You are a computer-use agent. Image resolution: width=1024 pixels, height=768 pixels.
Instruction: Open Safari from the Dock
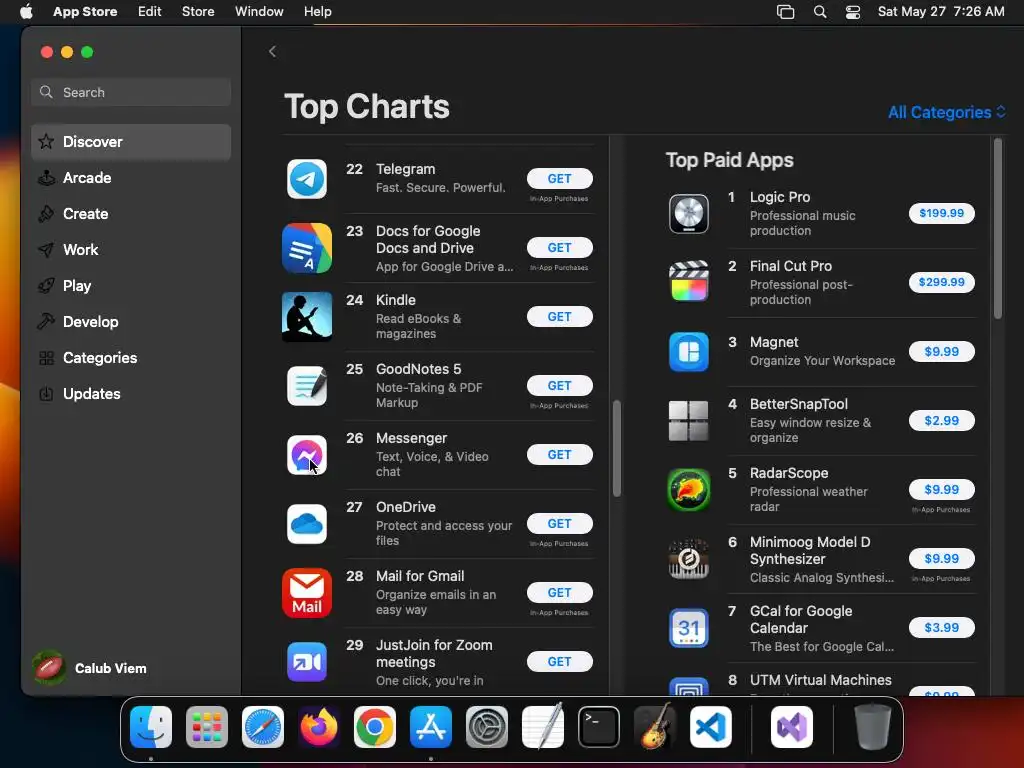[x=263, y=727]
